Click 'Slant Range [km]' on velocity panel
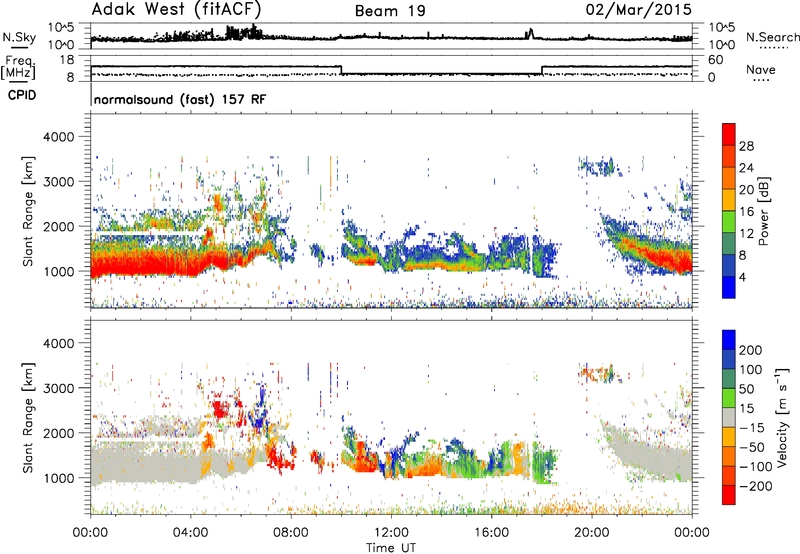This screenshot has width=800, height=554. [28, 418]
